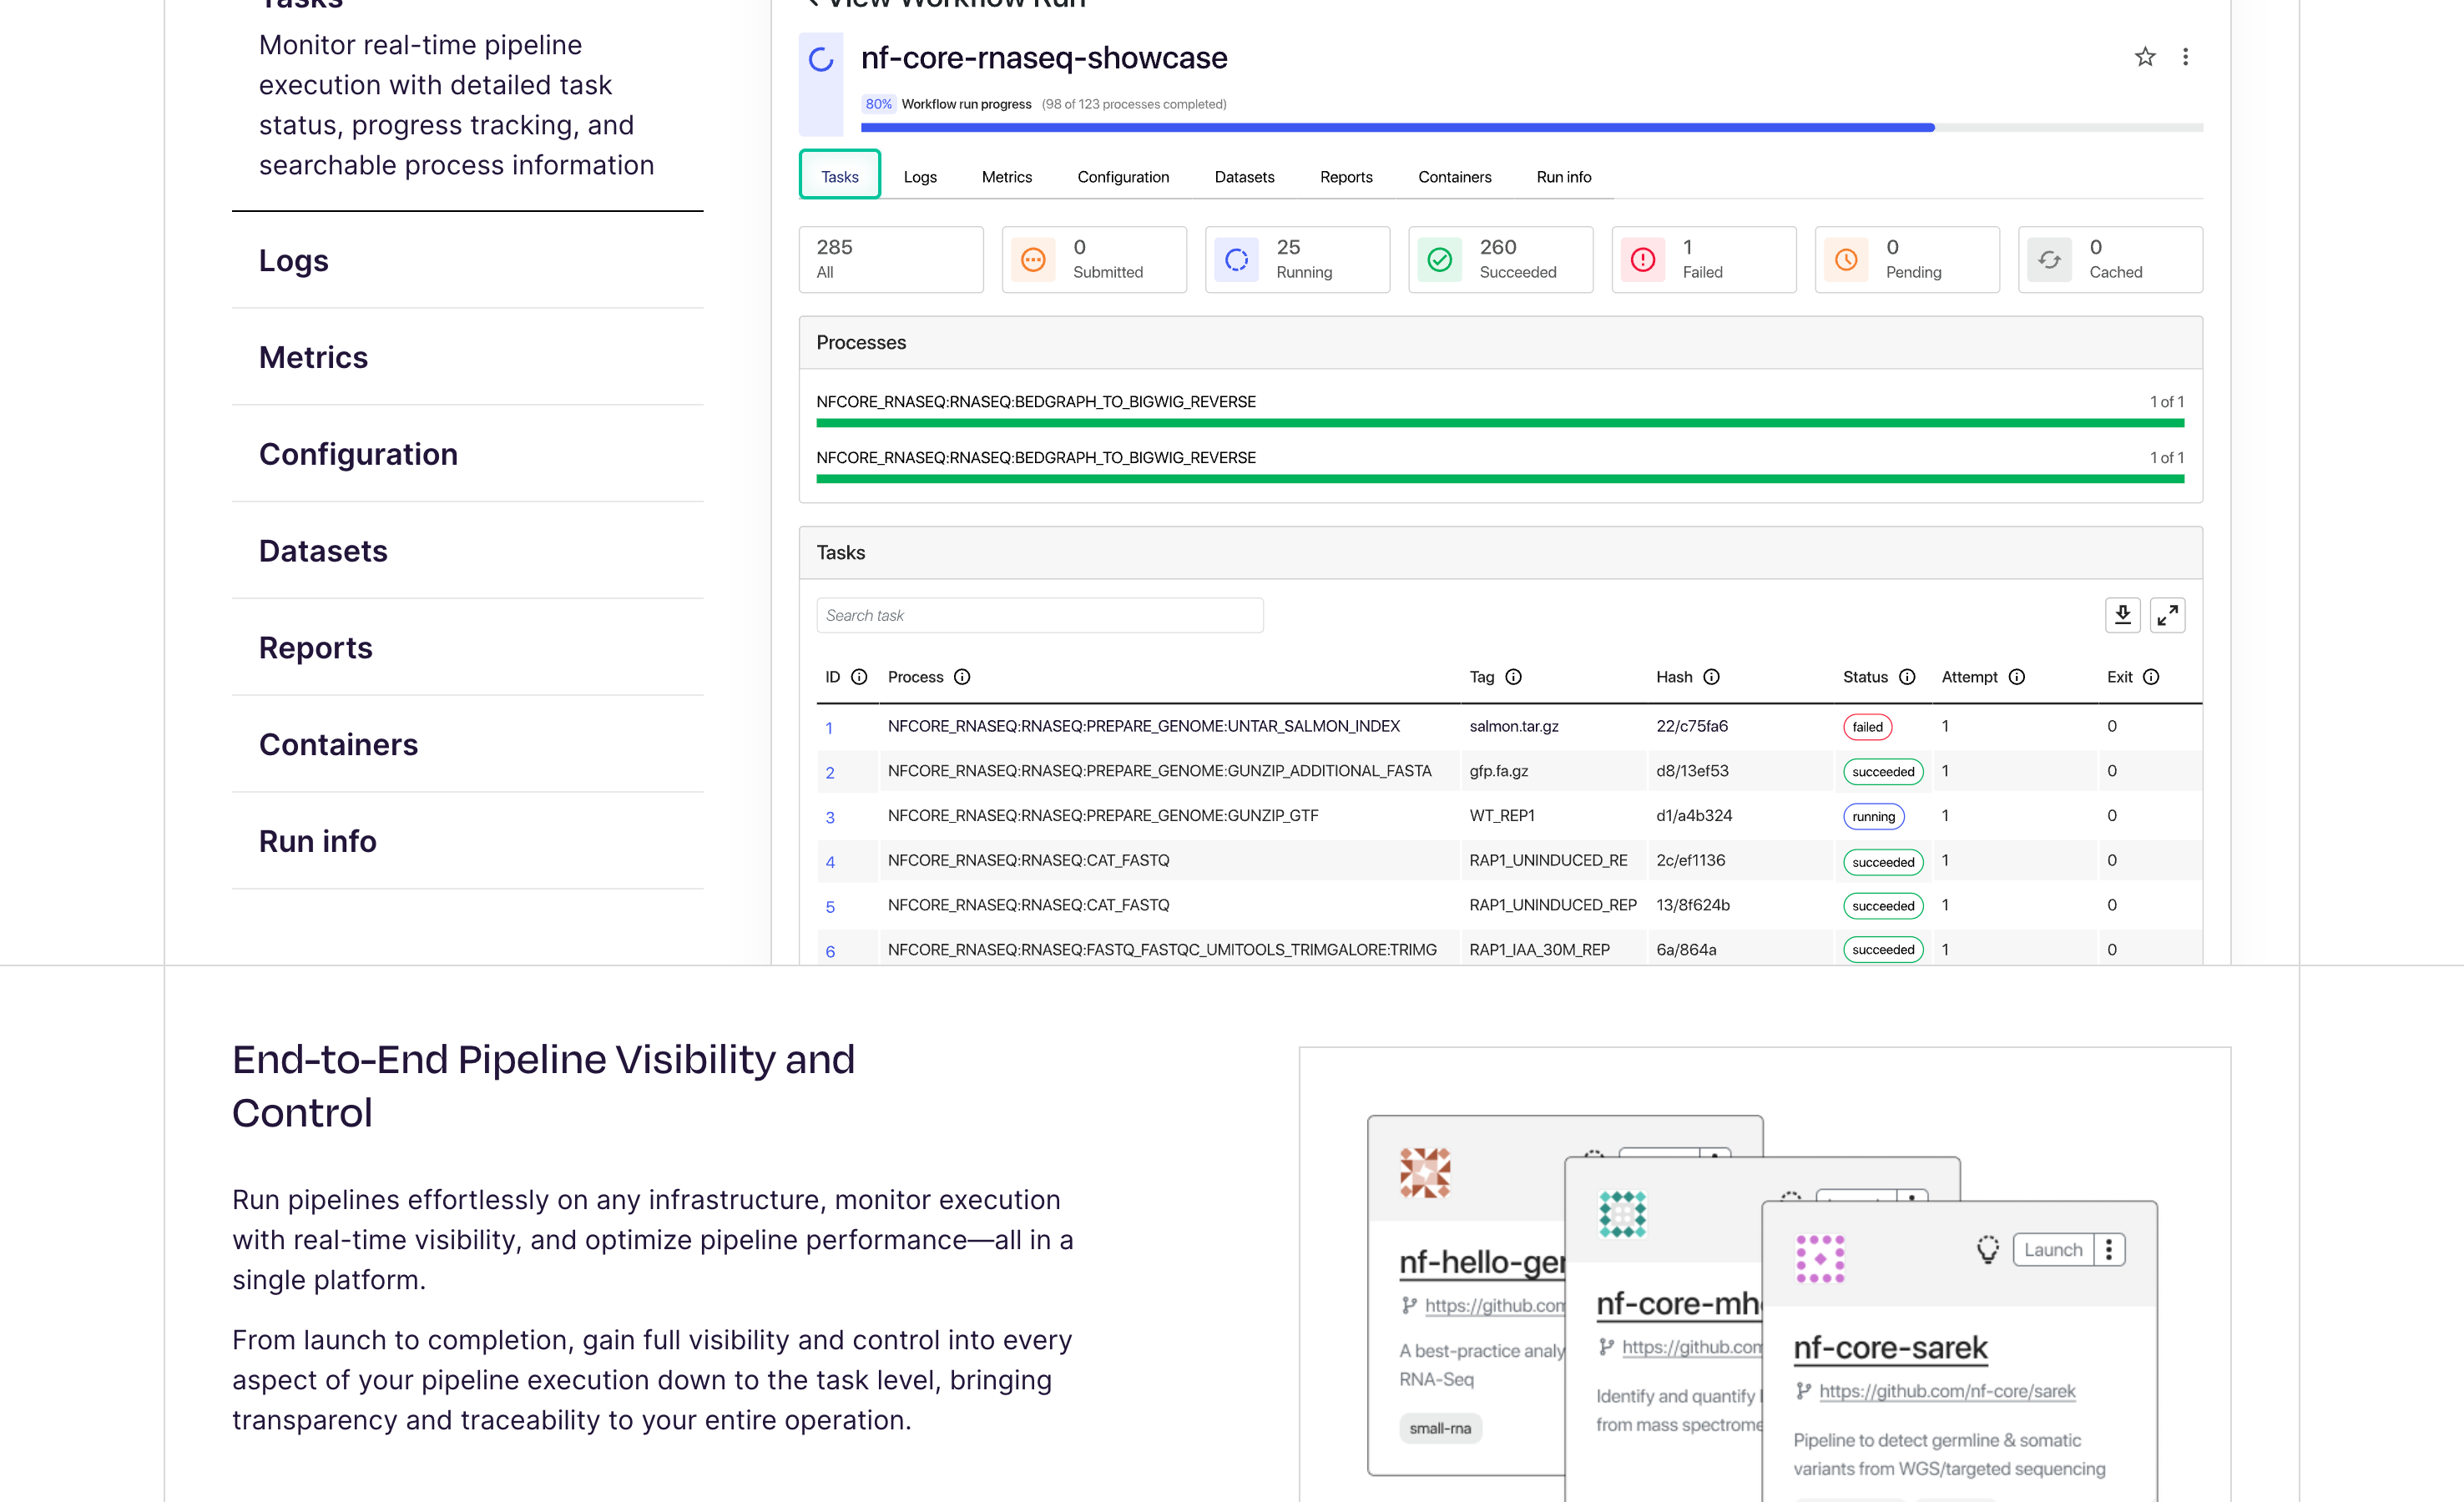Expand the Logs section in left list
The width and height of the screenshot is (2464, 1502).
[x=467, y=260]
